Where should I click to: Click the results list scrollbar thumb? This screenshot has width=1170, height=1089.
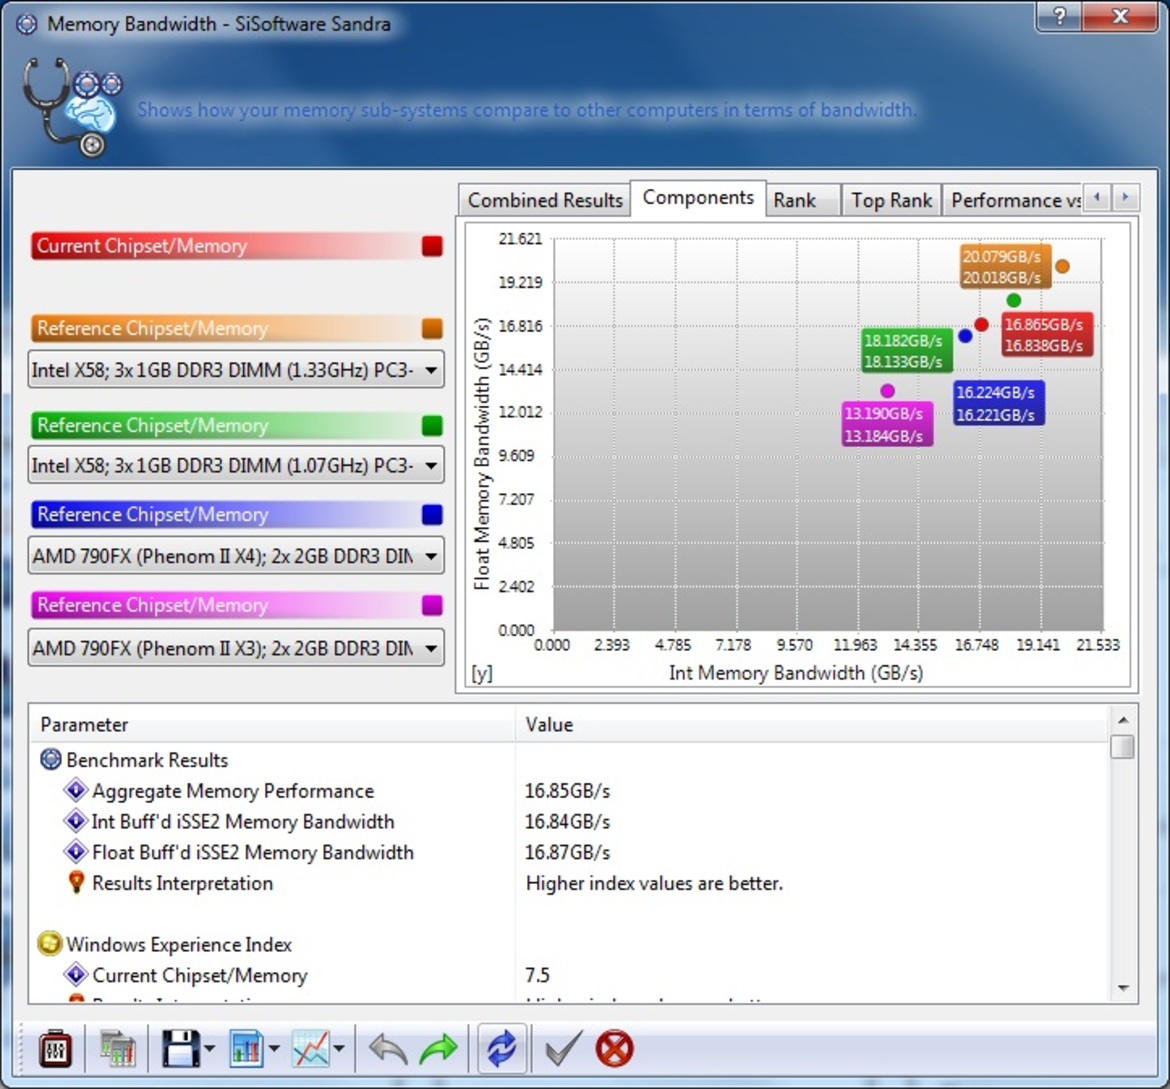pos(1122,746)
